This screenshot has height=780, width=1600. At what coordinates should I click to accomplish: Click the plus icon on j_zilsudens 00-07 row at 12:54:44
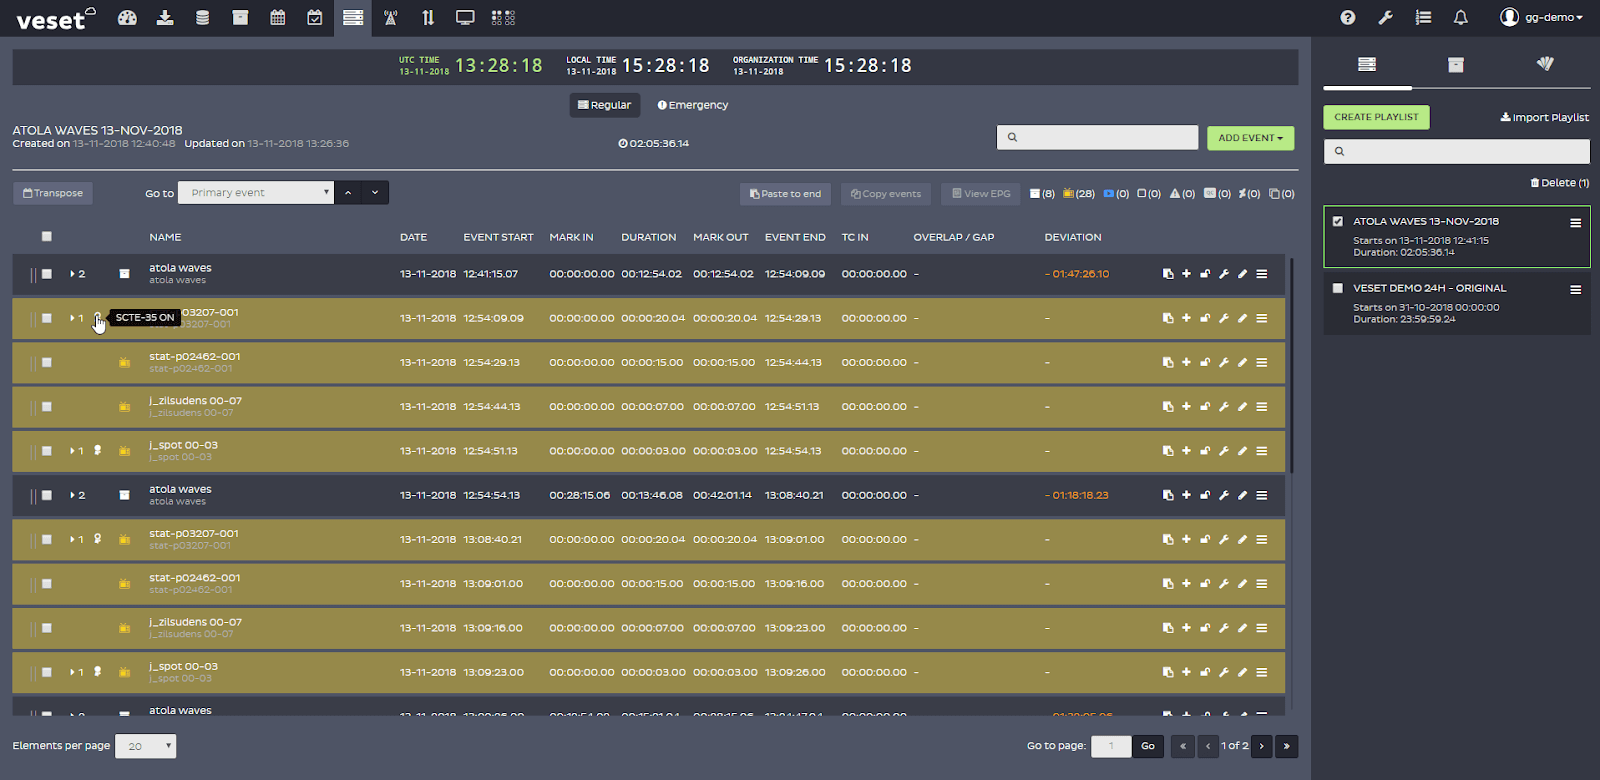pyautogui.click(x=1186, y=407)
